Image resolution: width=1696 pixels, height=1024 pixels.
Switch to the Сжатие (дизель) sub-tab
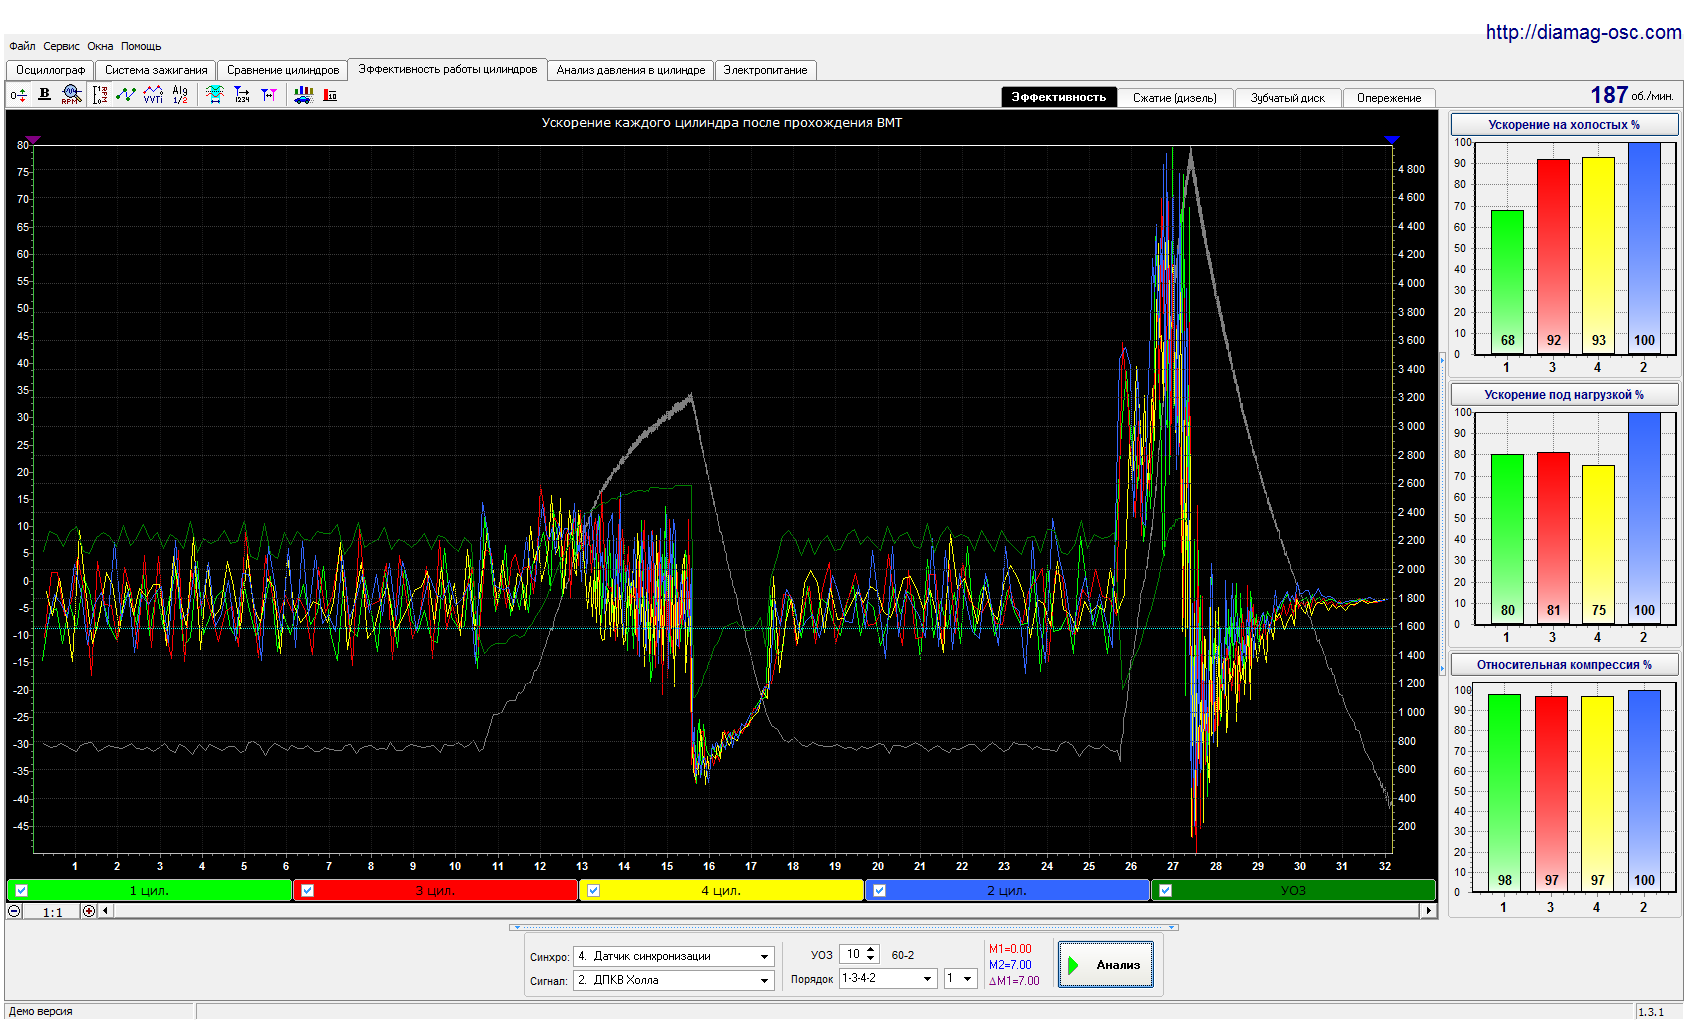point(1175,98)
